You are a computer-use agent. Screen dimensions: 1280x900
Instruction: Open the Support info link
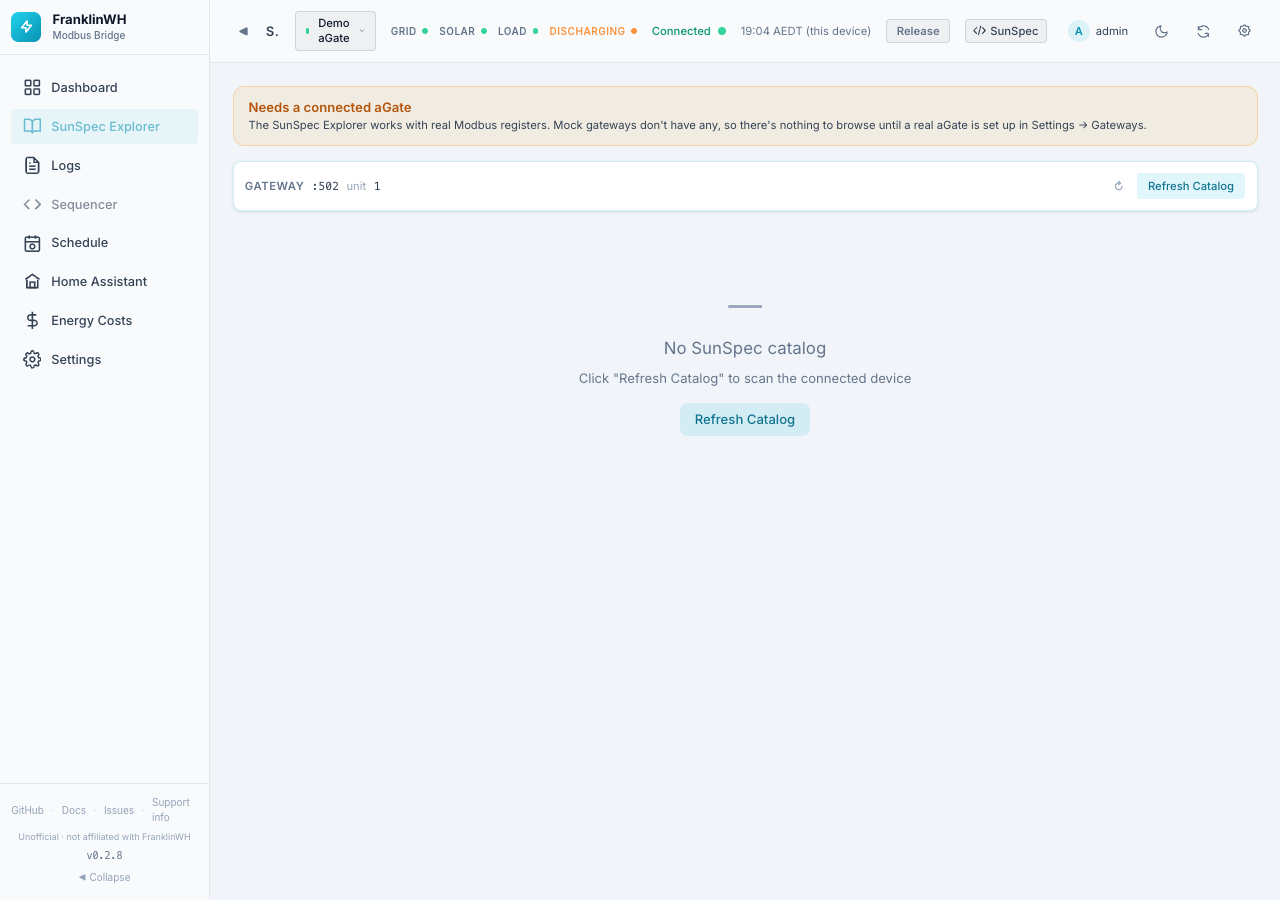pyautogui.click(x=171, y=810)
